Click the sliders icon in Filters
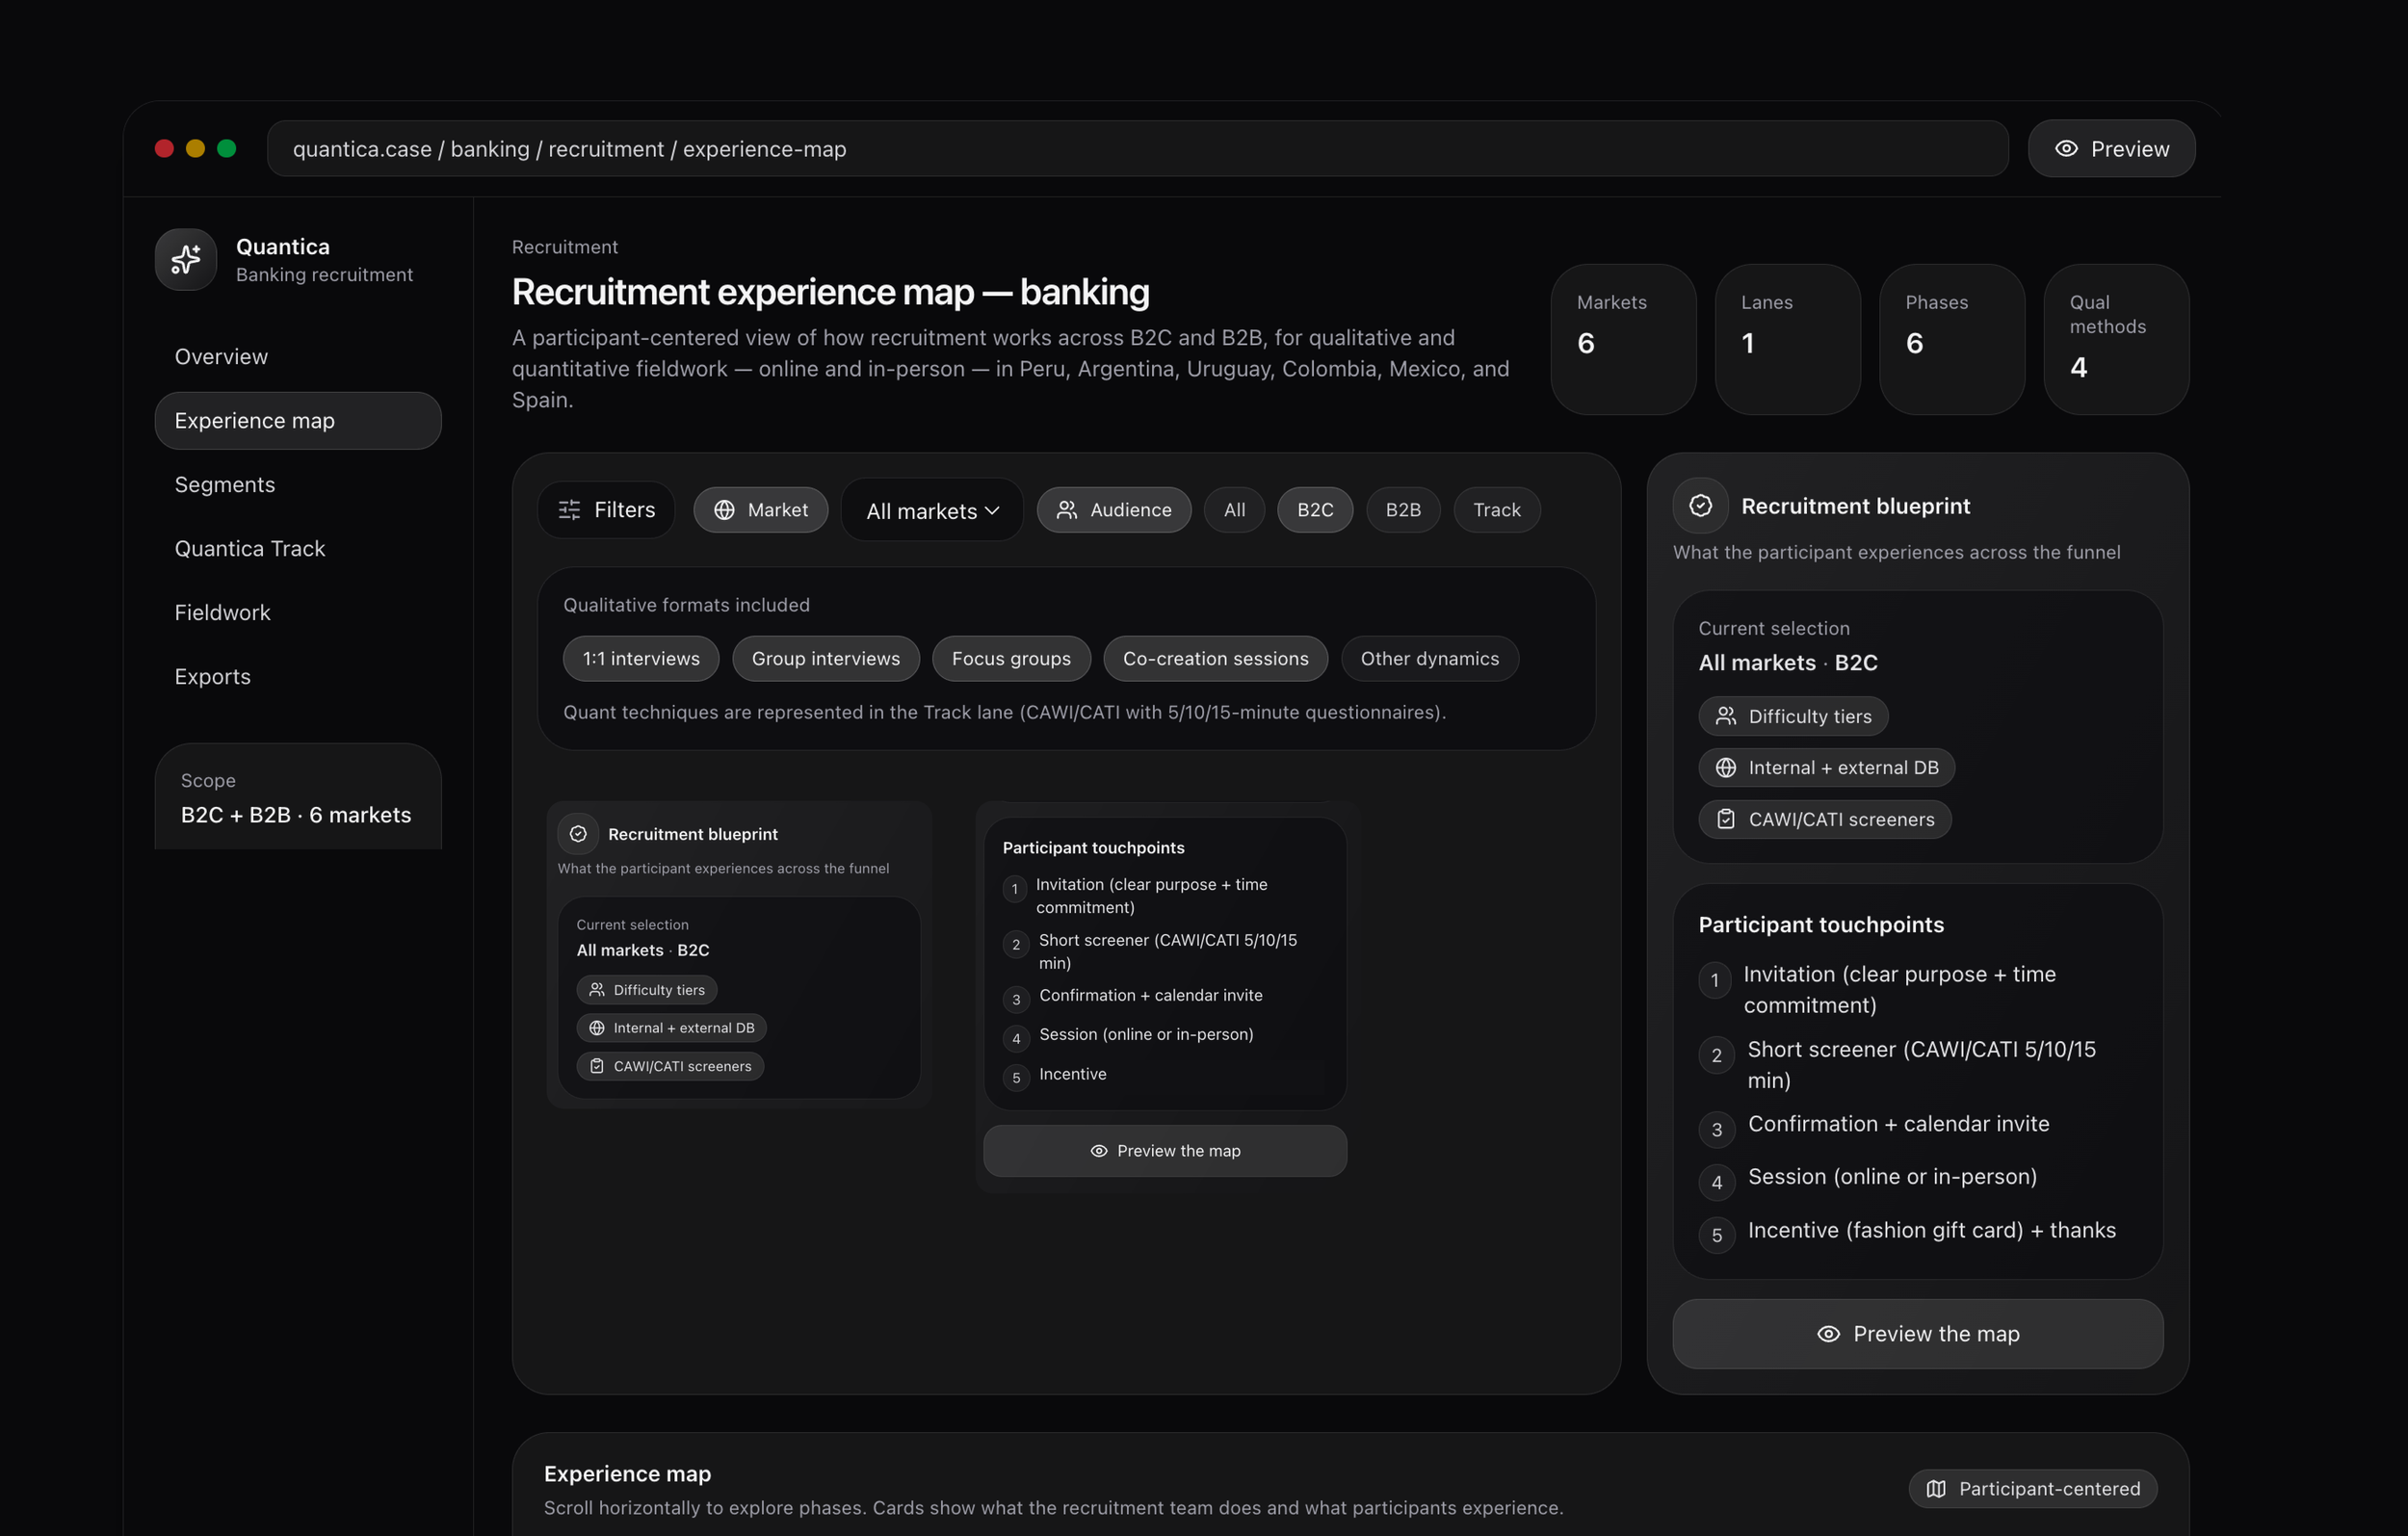This screenshot has height=1536, width=2408. pyautogui.click(x=569, y=510)
